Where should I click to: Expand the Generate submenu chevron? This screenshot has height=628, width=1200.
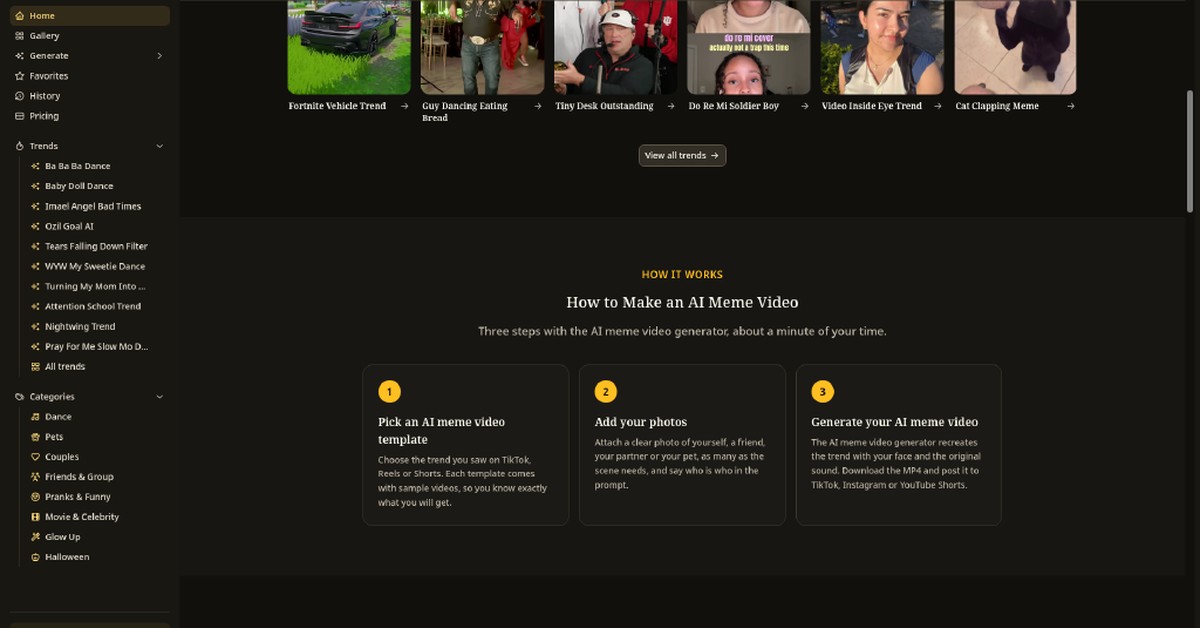159,56
